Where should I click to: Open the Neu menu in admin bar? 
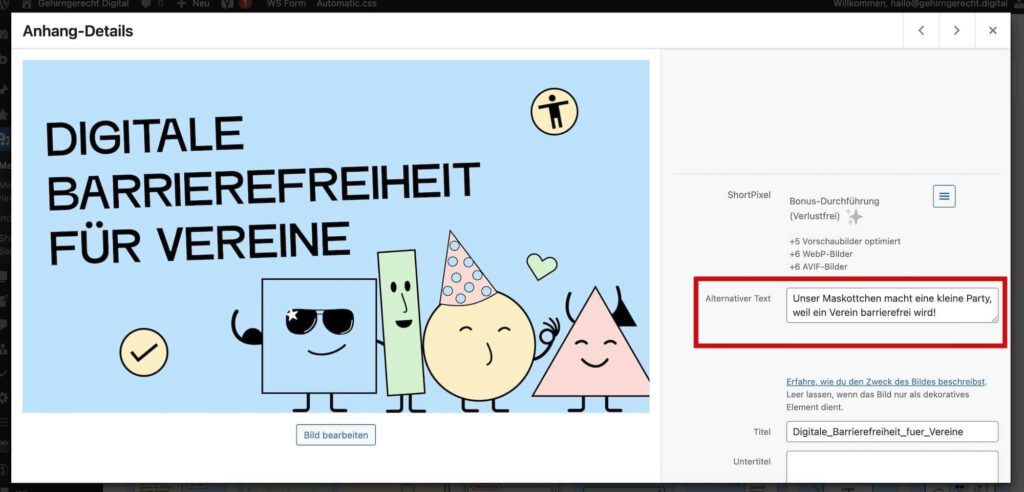tap(193, 4)
